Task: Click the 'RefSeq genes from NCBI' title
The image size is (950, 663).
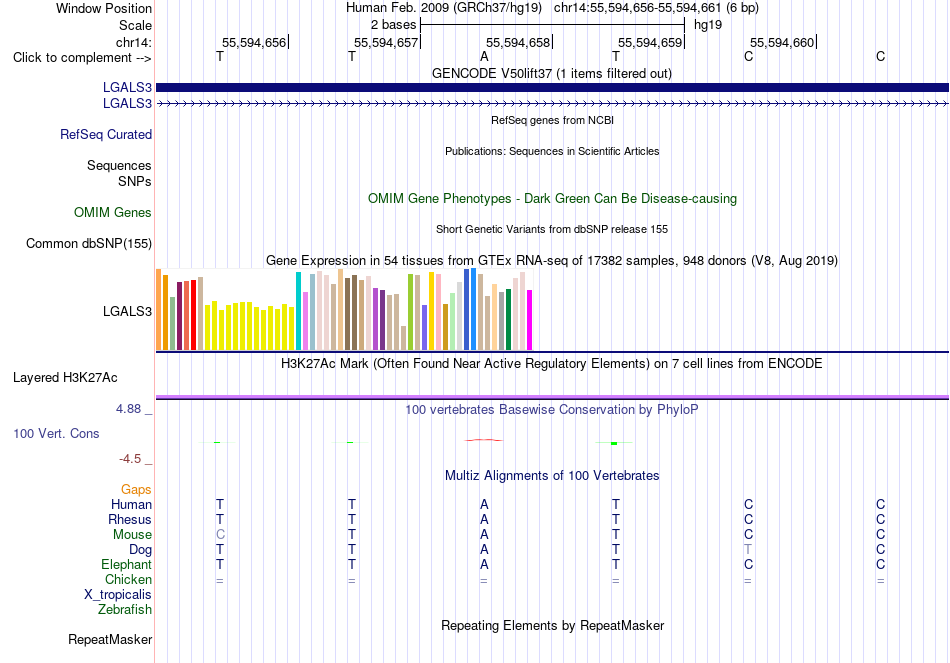Action: pos(553,120)
